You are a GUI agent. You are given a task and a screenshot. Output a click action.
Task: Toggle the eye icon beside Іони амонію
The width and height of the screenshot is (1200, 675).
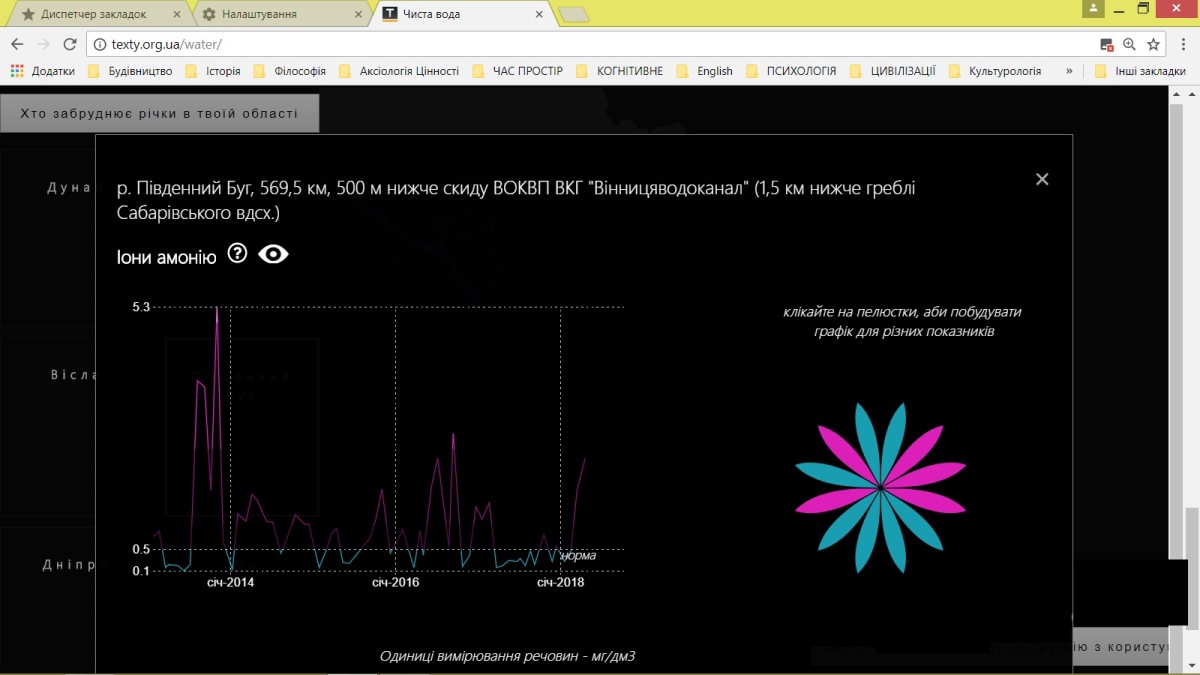point(273,254)
